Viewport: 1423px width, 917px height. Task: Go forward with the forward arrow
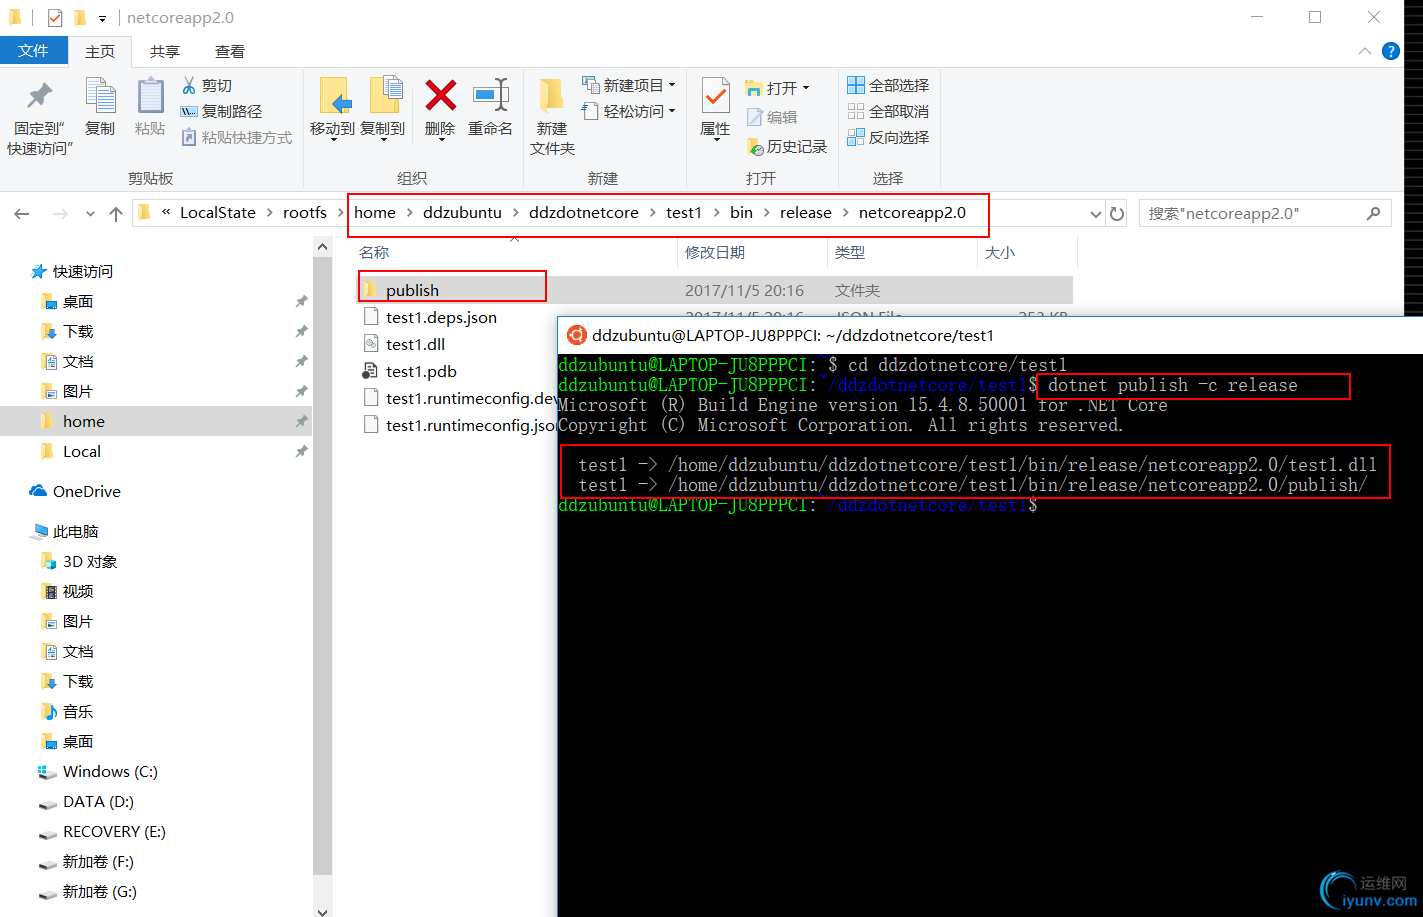click(x=60, y=213)
